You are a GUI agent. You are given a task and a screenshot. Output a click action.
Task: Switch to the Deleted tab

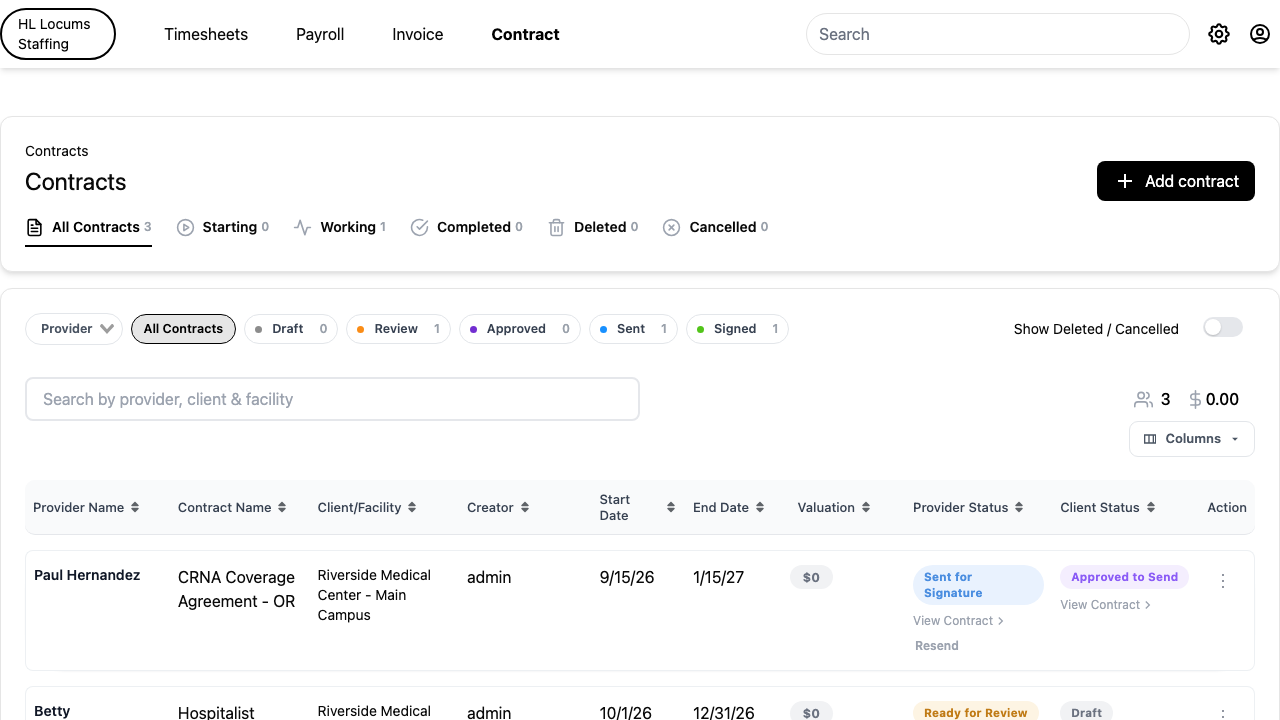tap(593, 227)
